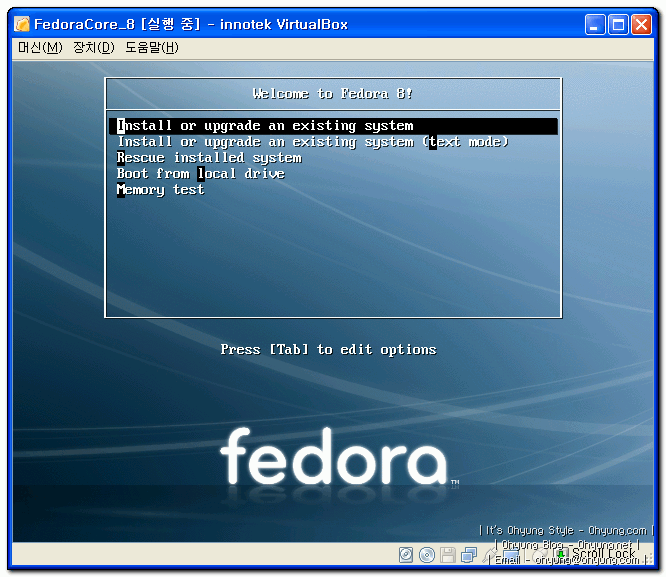Viewport: 666px width, 577px height.
Task: Click the hard disk activity icon in status bar
Action: [406, 555]
